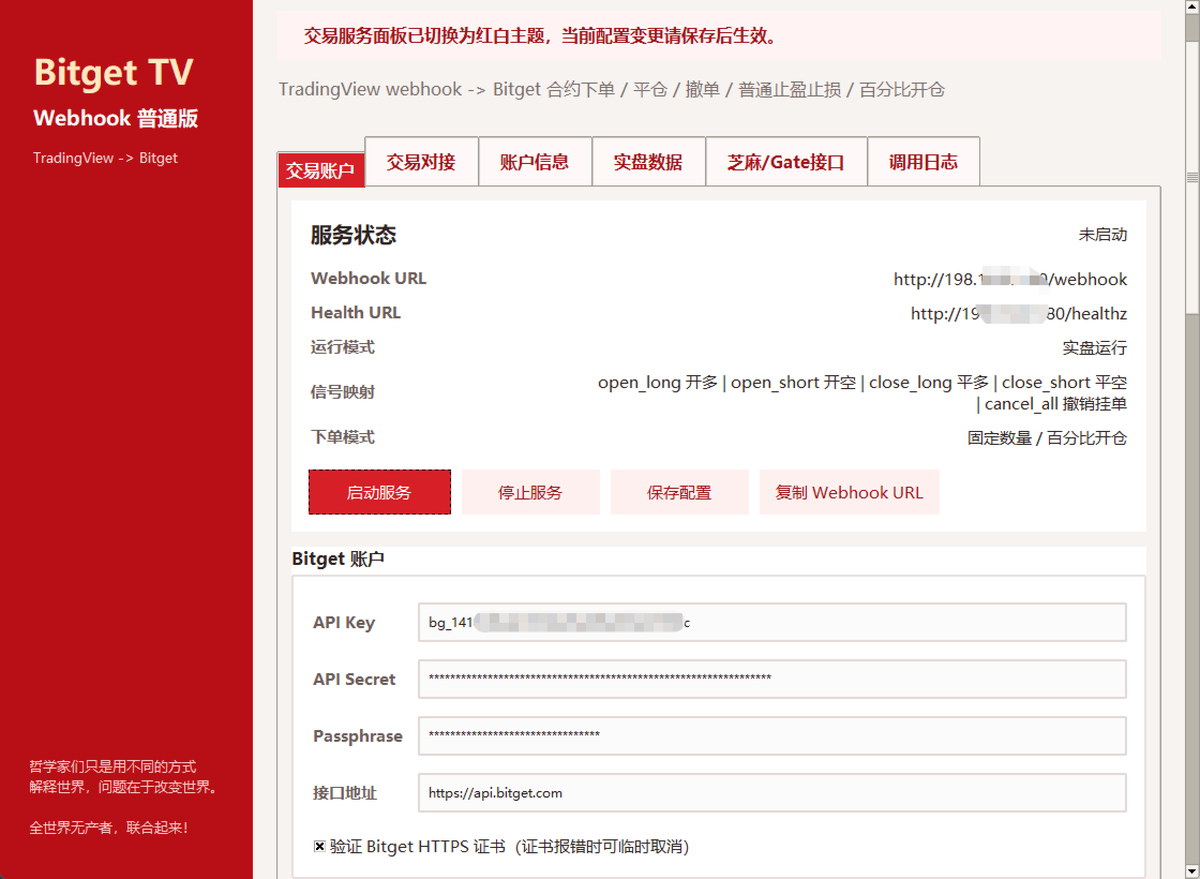
Task: Click the Bitget 账户 section heading
Action: (338, 559)
